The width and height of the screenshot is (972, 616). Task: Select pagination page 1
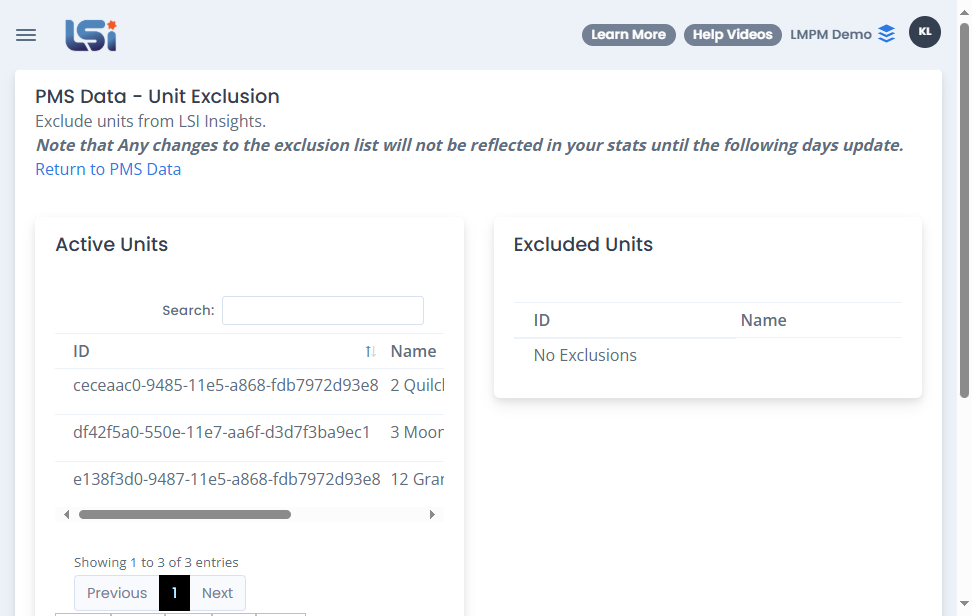click(175, 593)
